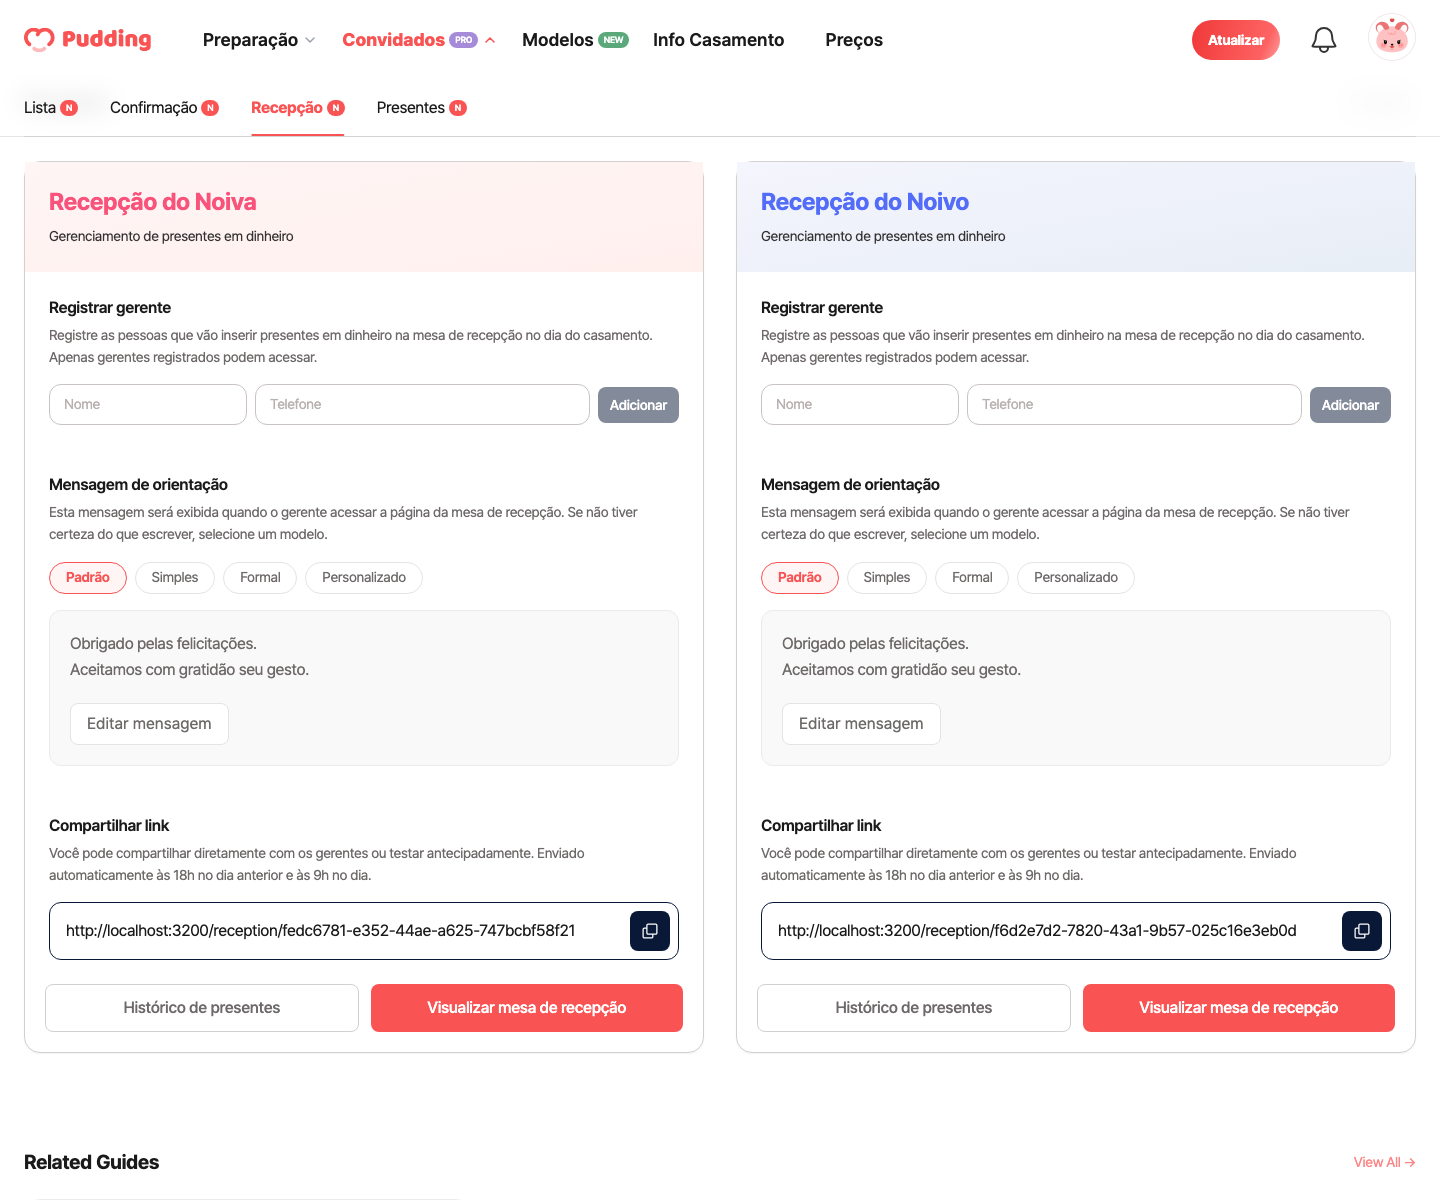1440x1200 pixels.
Task: Collapse the Convidados menu chevron
Action: tap(490, 40)
